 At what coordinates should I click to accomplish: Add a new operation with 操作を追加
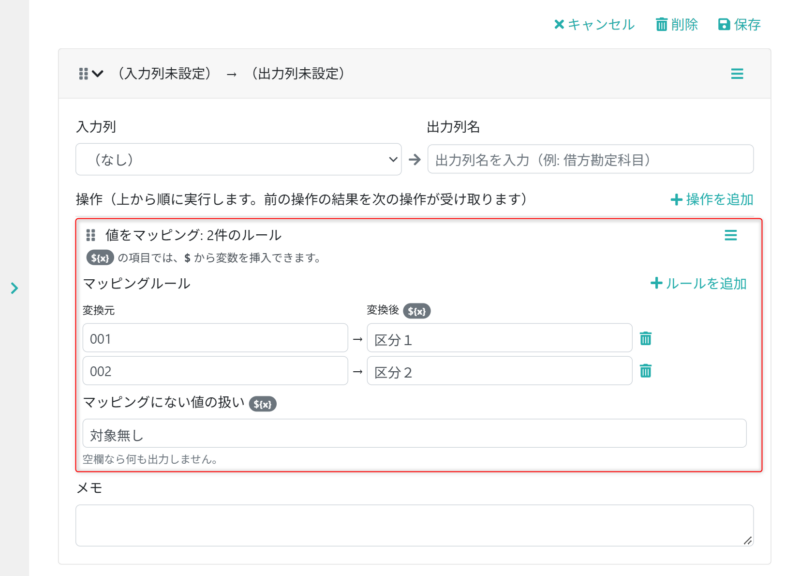pos(712,199)
